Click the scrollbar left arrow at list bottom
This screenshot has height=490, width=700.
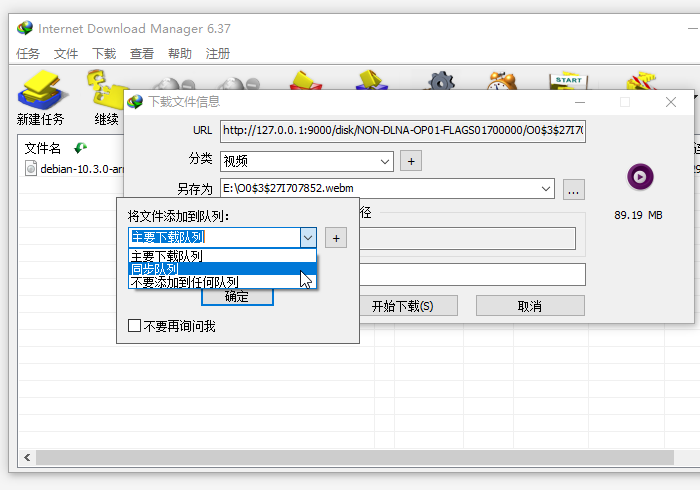(27, 457)
